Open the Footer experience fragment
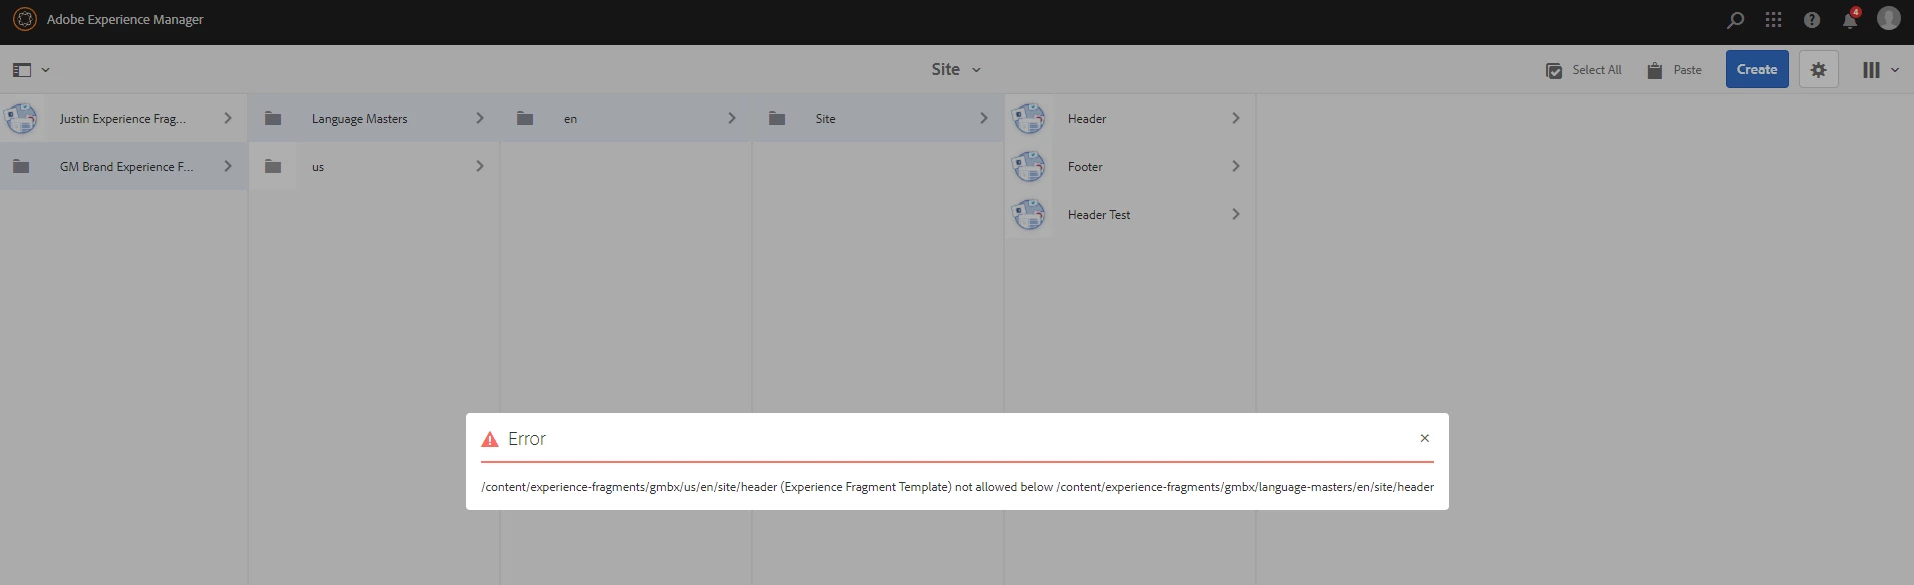This screenshot has height=585, width=1914. pos(1085,167)
